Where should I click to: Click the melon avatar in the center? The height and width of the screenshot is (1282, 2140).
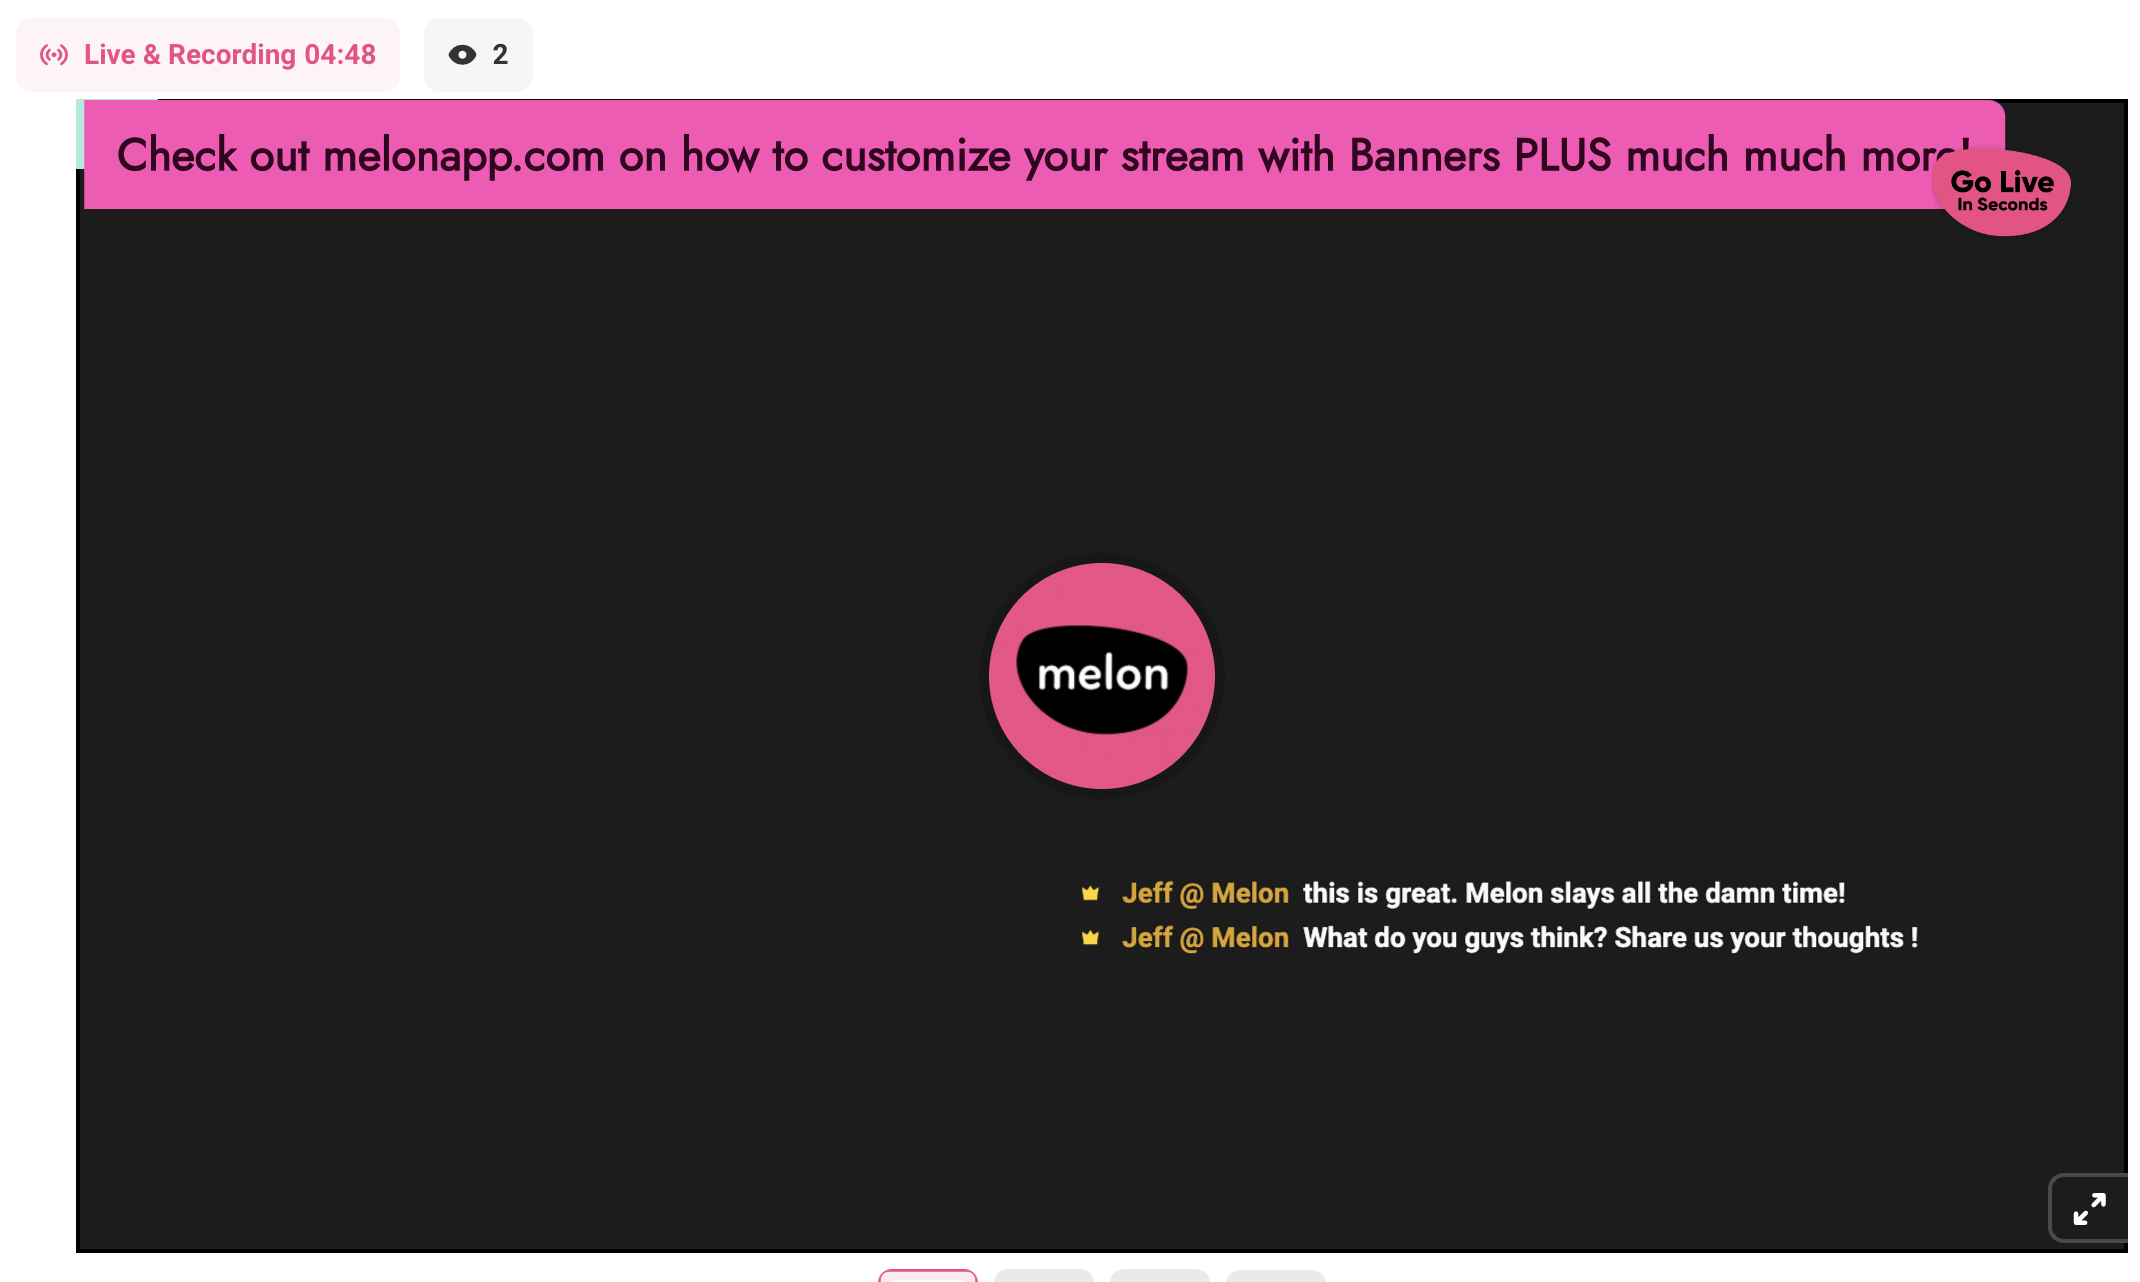click(1101, 675)
